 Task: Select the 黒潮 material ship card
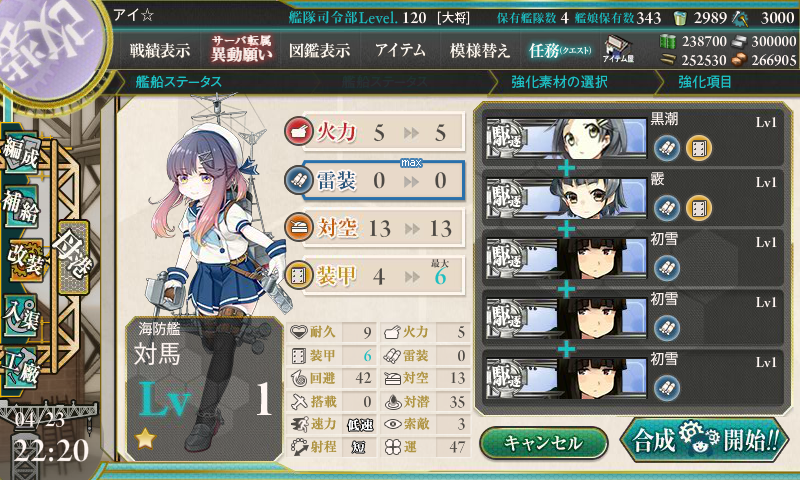633,137
